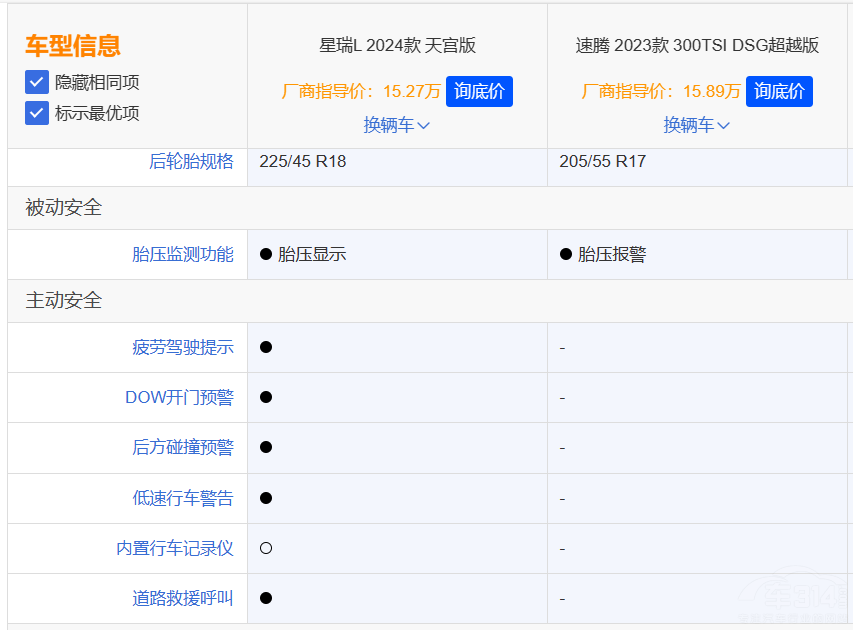This screenshot has height=630, width=853.
Task: Click the 后轮胎规格 parameter link
Action: 190,161
